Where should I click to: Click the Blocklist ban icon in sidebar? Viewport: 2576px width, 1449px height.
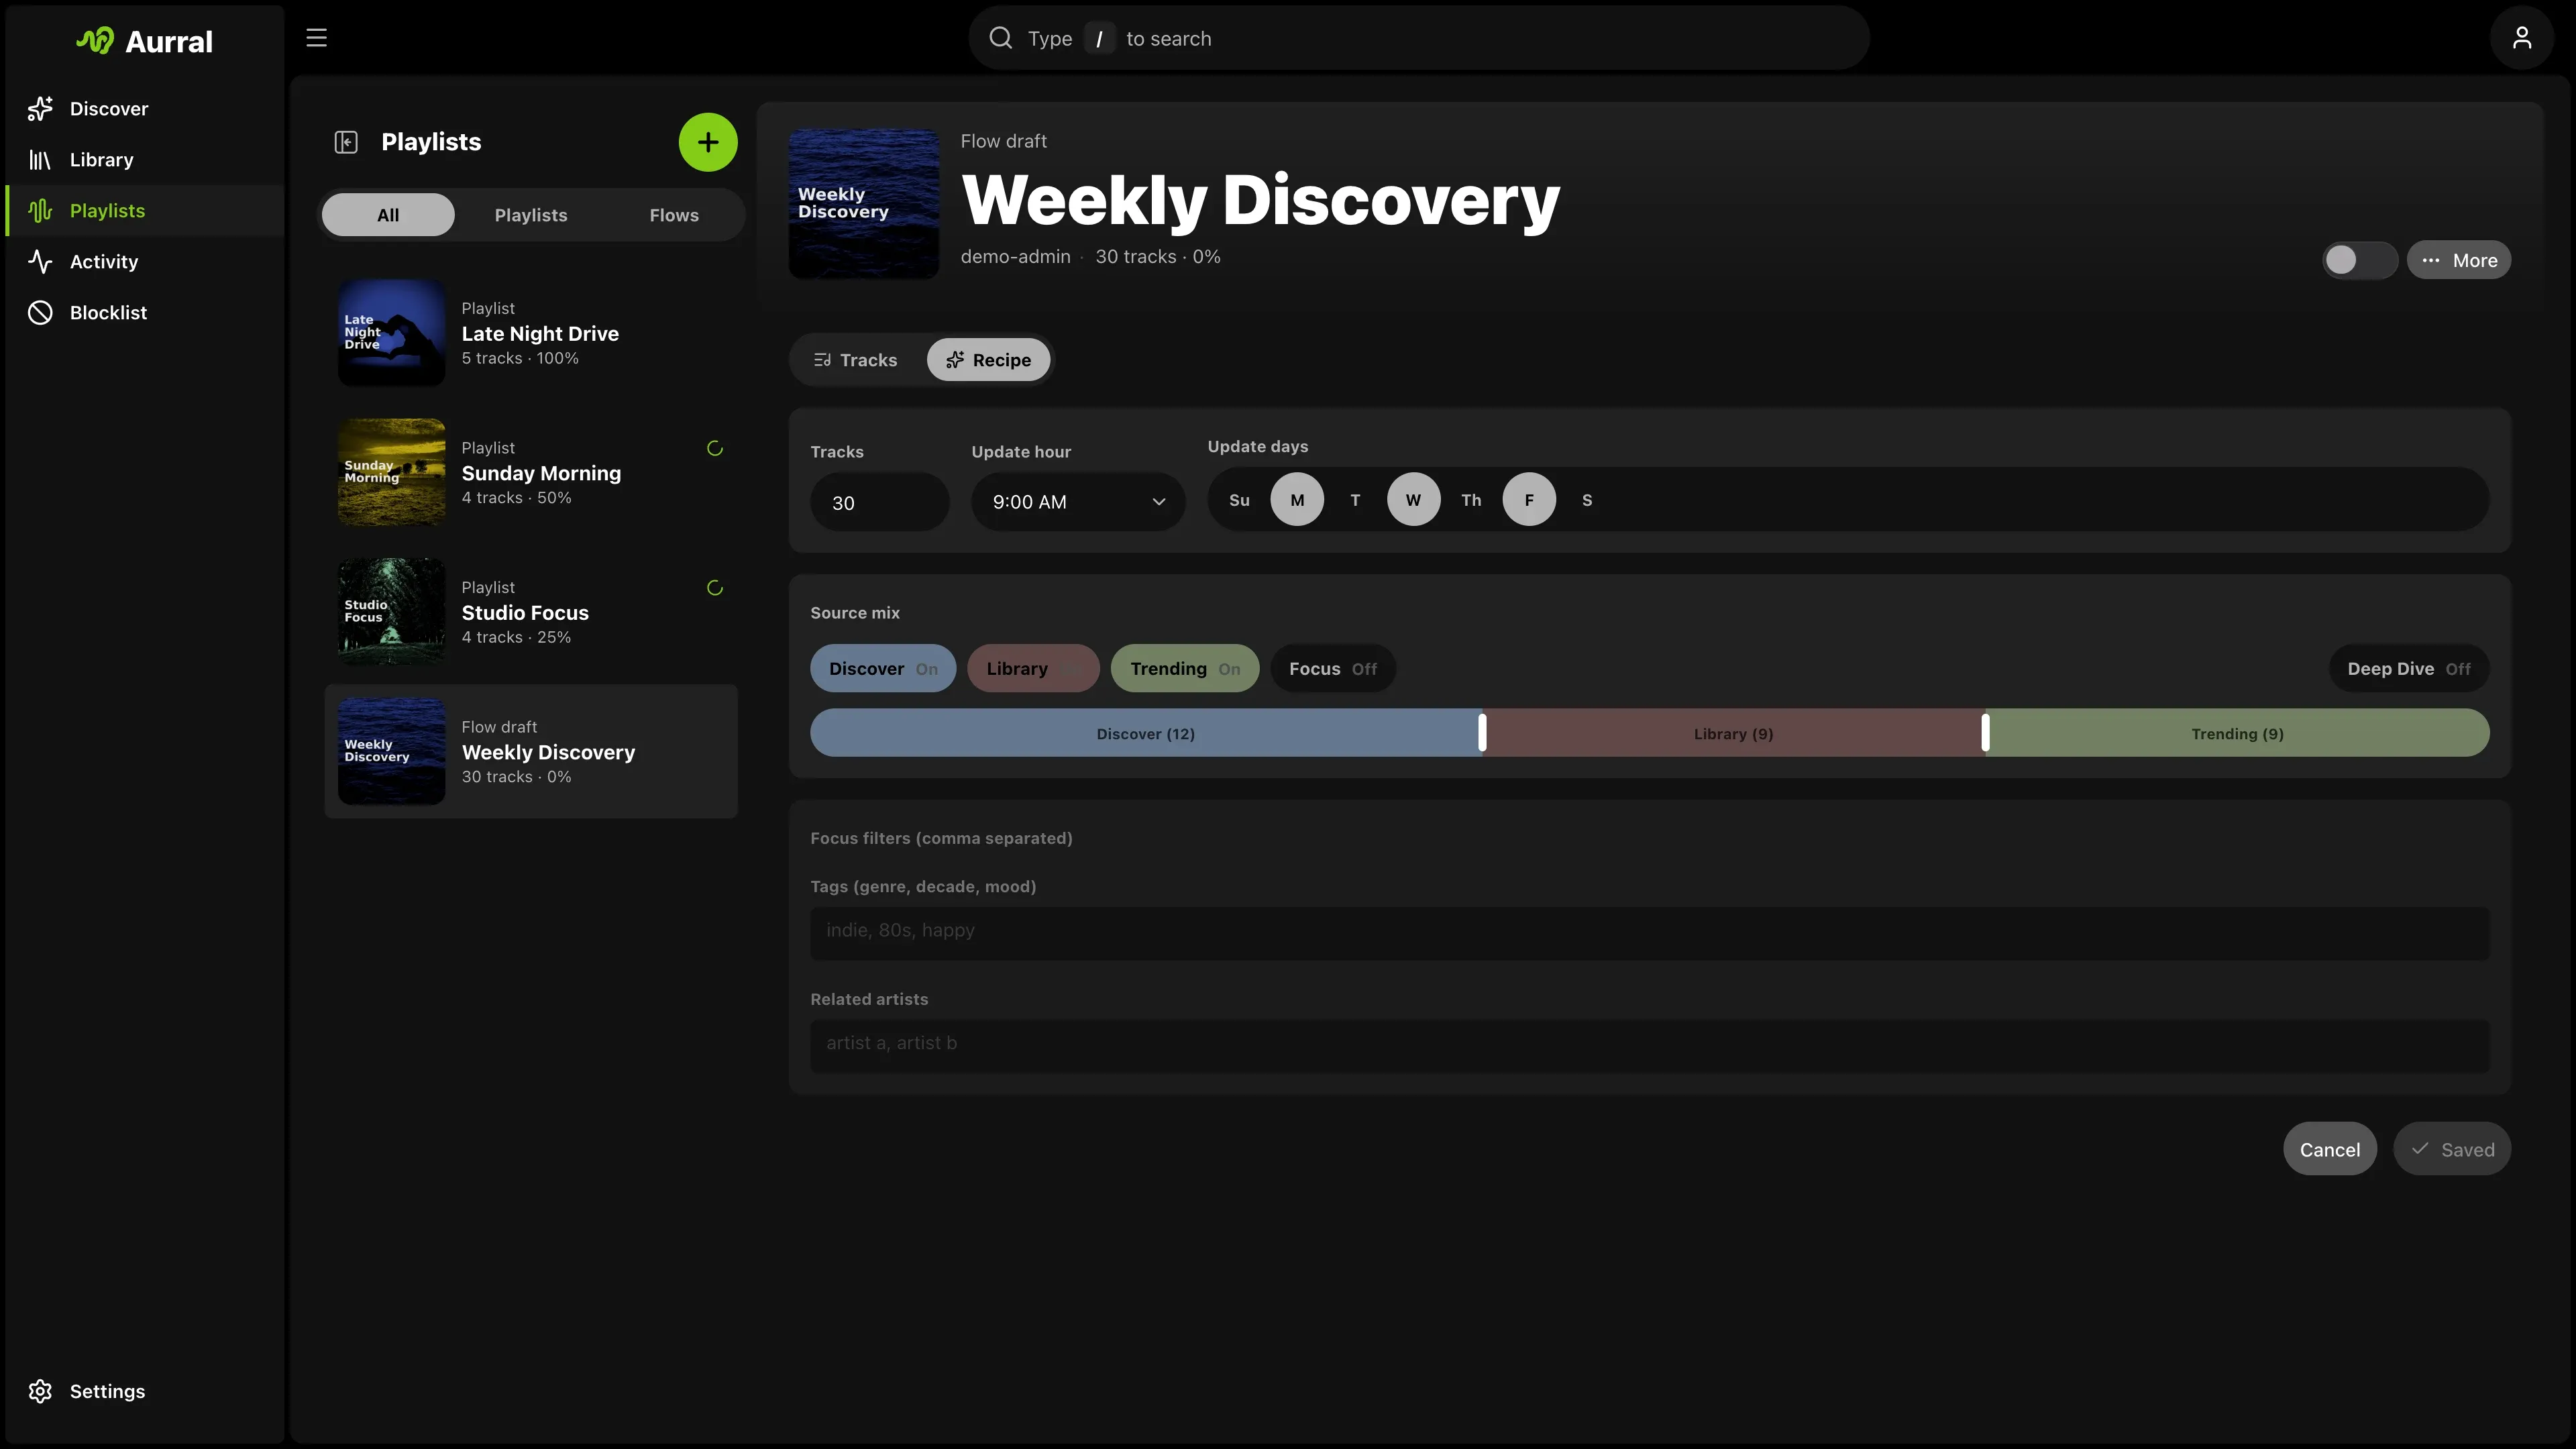(x=40, y=313)
